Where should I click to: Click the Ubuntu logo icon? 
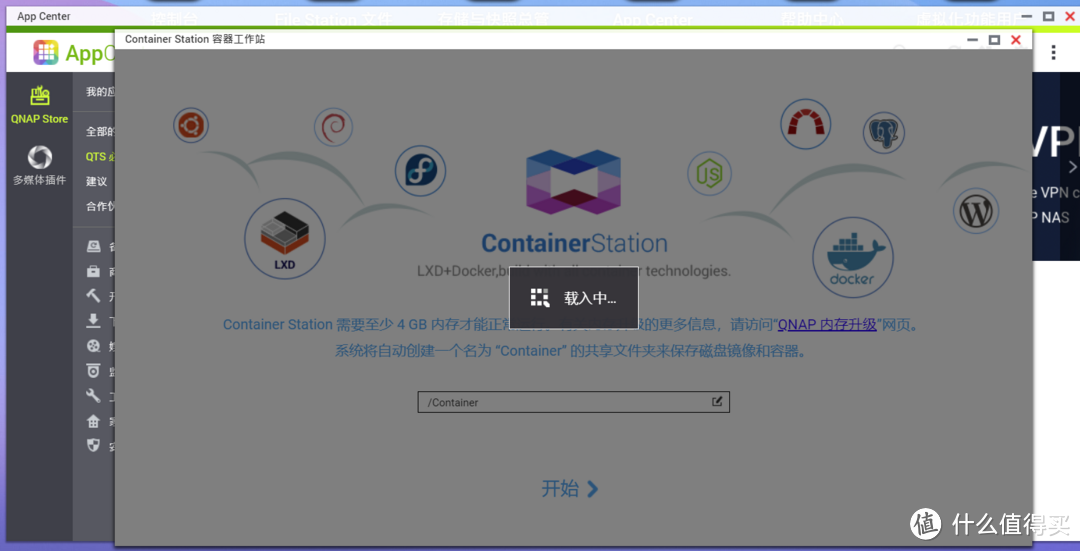click(x=191, y=125)
